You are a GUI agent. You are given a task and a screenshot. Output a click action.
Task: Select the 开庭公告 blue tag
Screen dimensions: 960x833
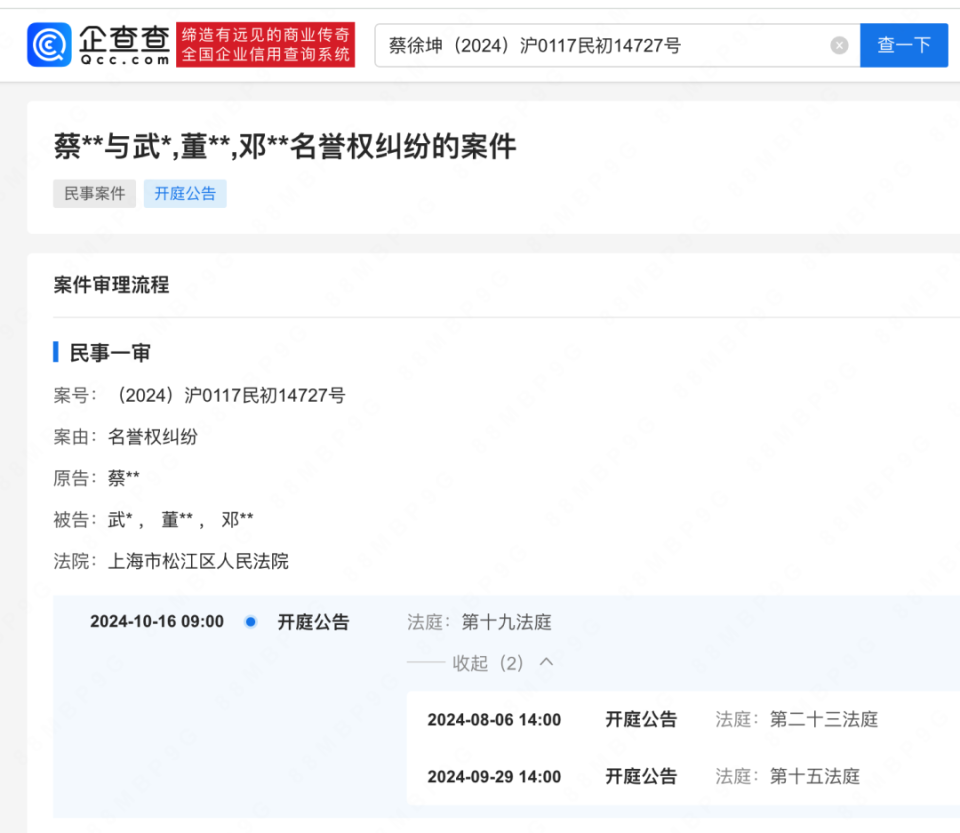tap(185, 193)
